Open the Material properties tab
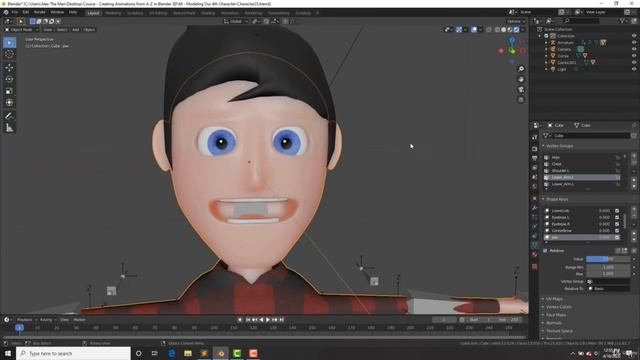 [x=535, y=254]
